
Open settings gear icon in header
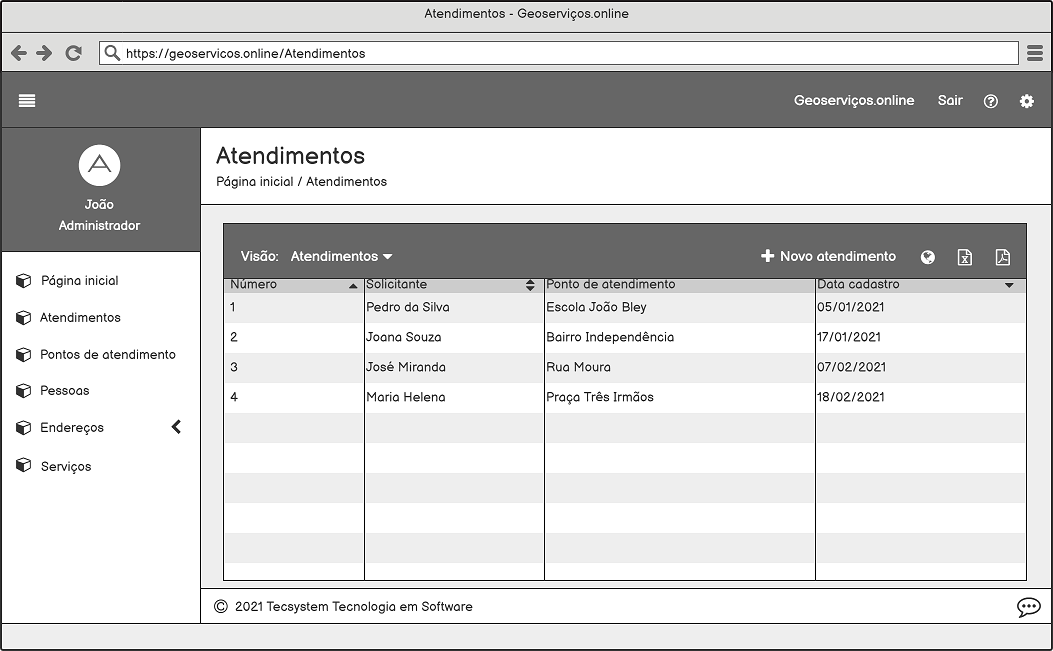(1026, 101)
